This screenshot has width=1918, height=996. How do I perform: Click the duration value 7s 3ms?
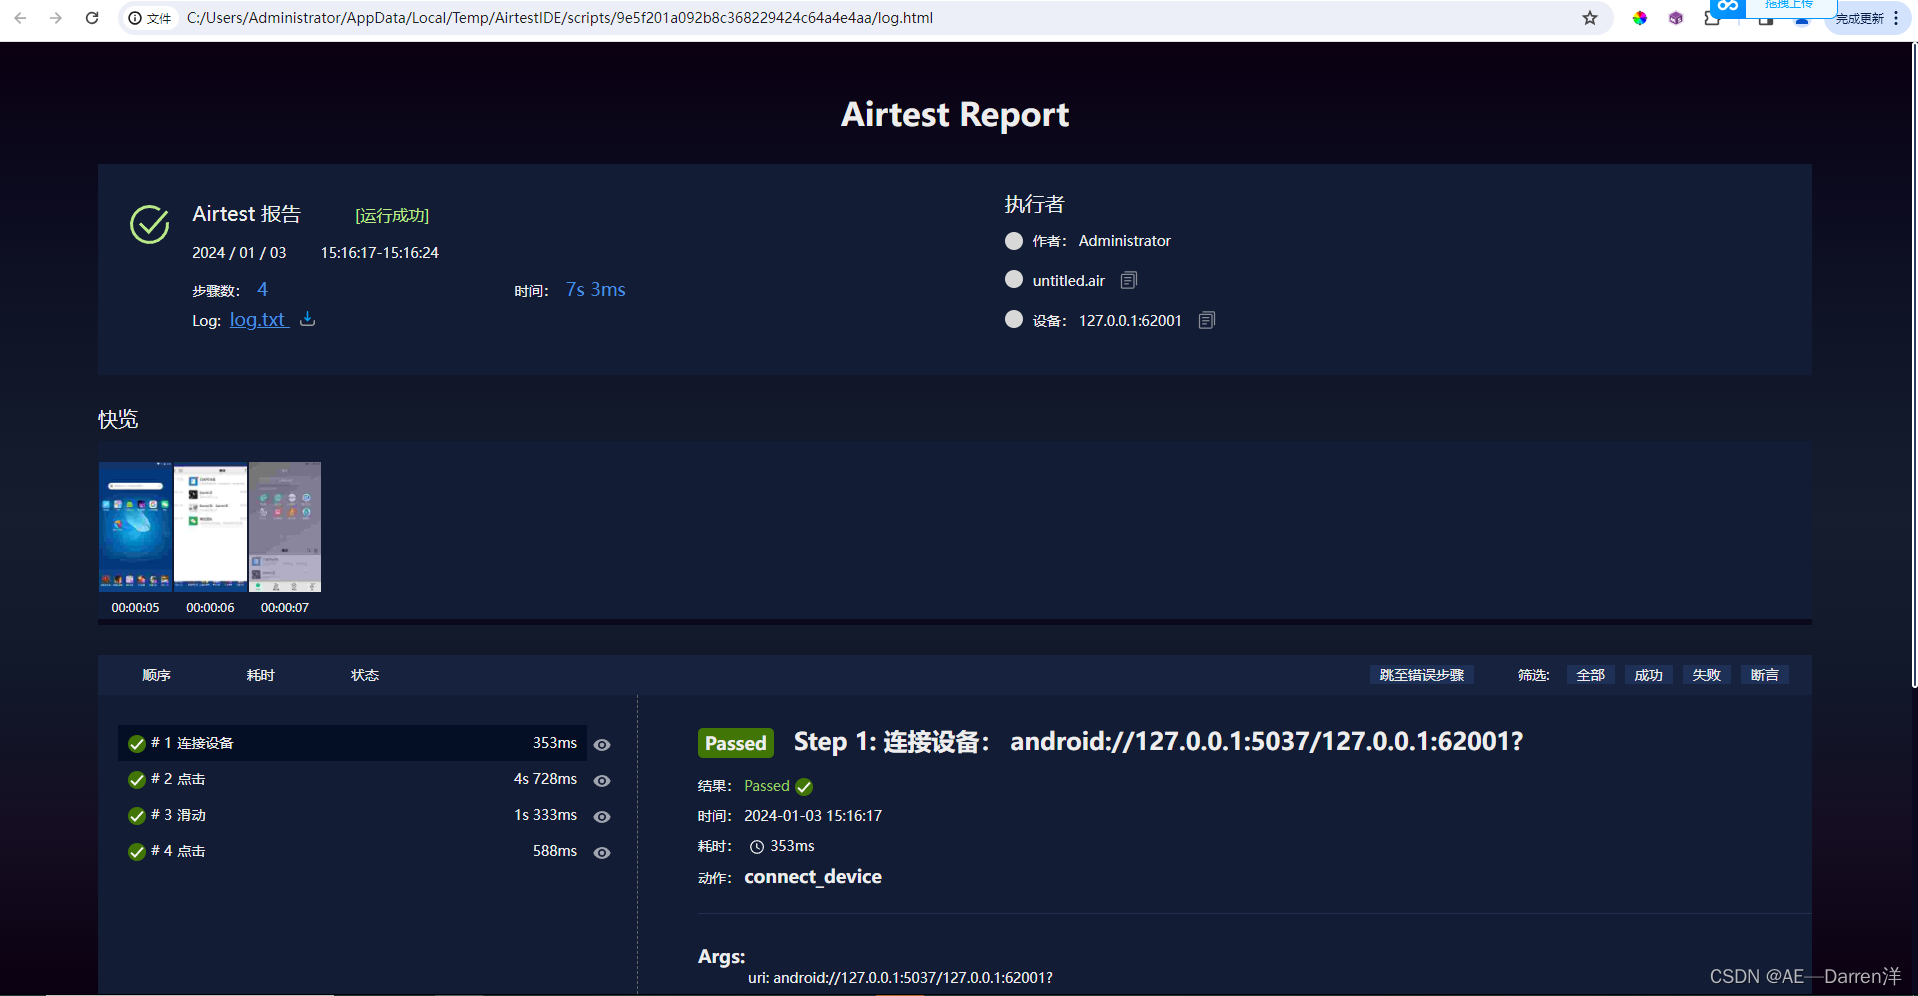coord(595,289)
